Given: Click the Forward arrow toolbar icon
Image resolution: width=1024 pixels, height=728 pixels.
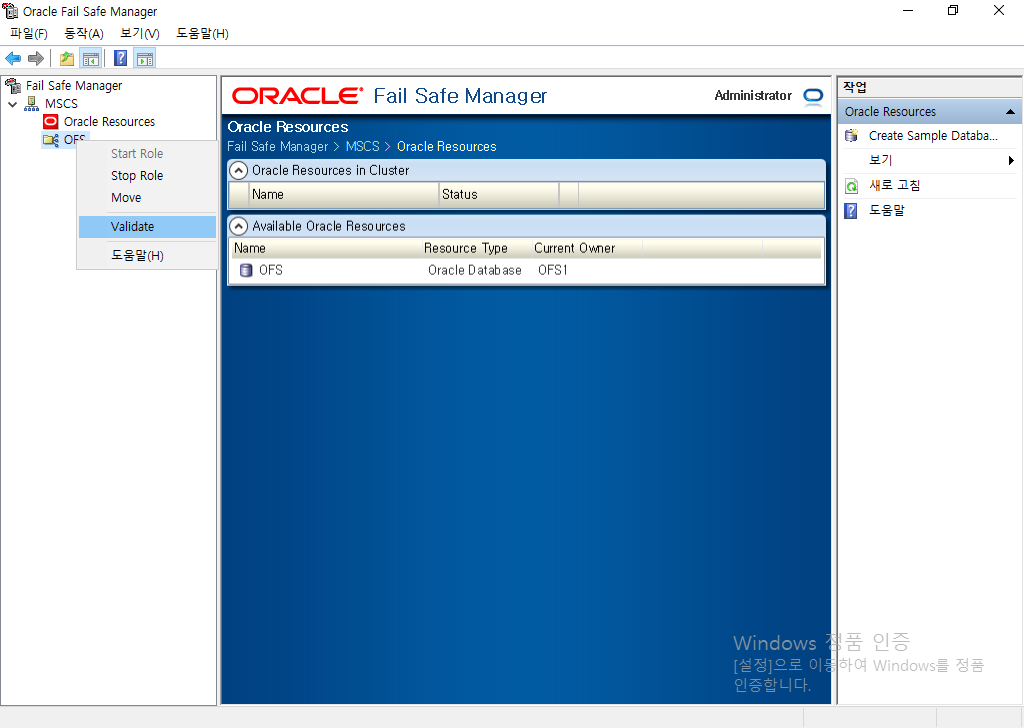Looking at the screenshot, I should pos(36,59).
